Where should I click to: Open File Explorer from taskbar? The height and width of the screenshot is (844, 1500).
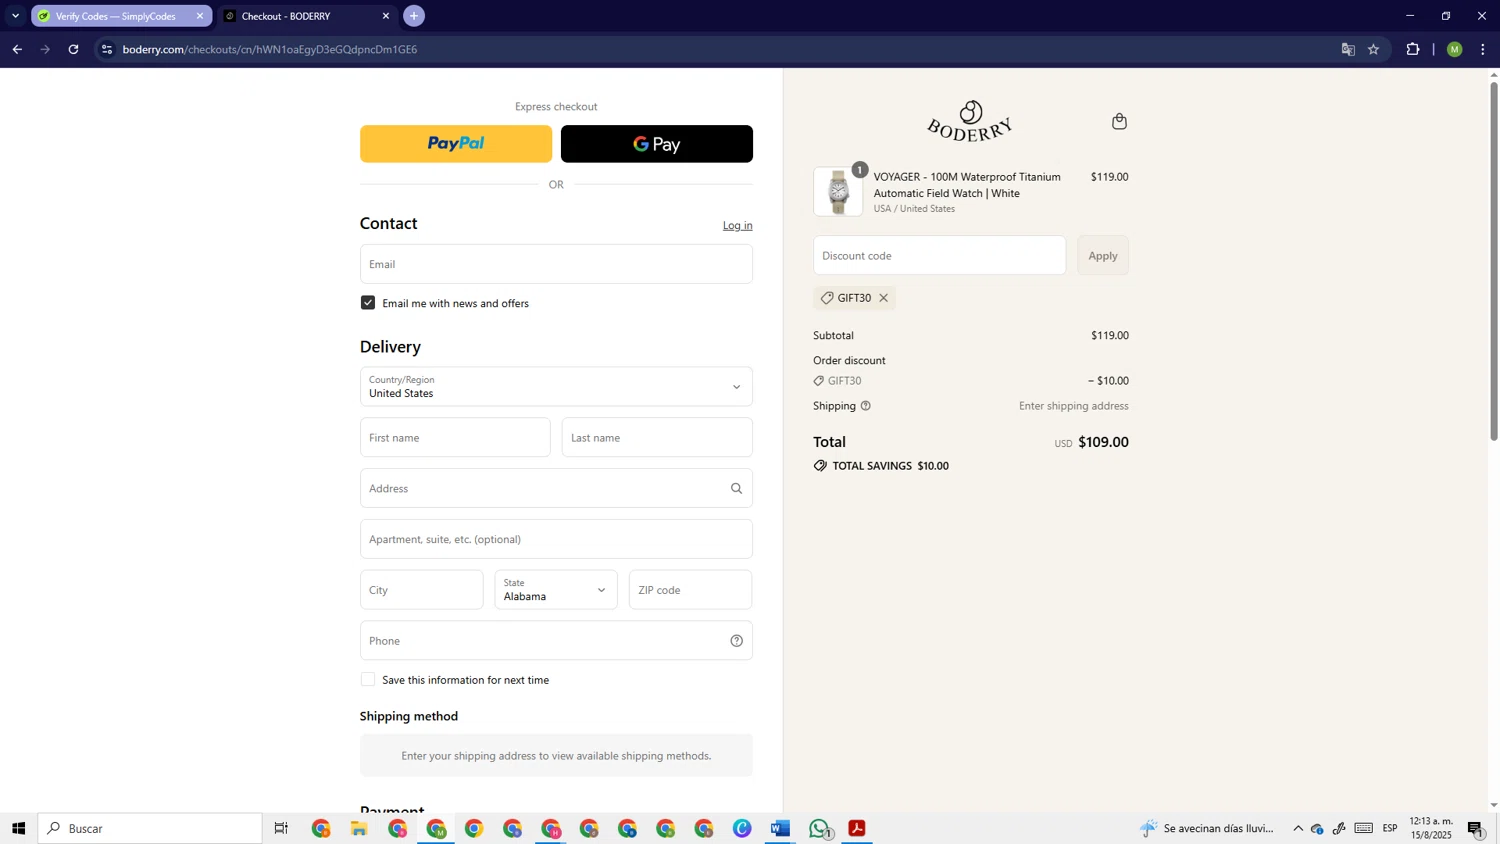pos(359,828)
